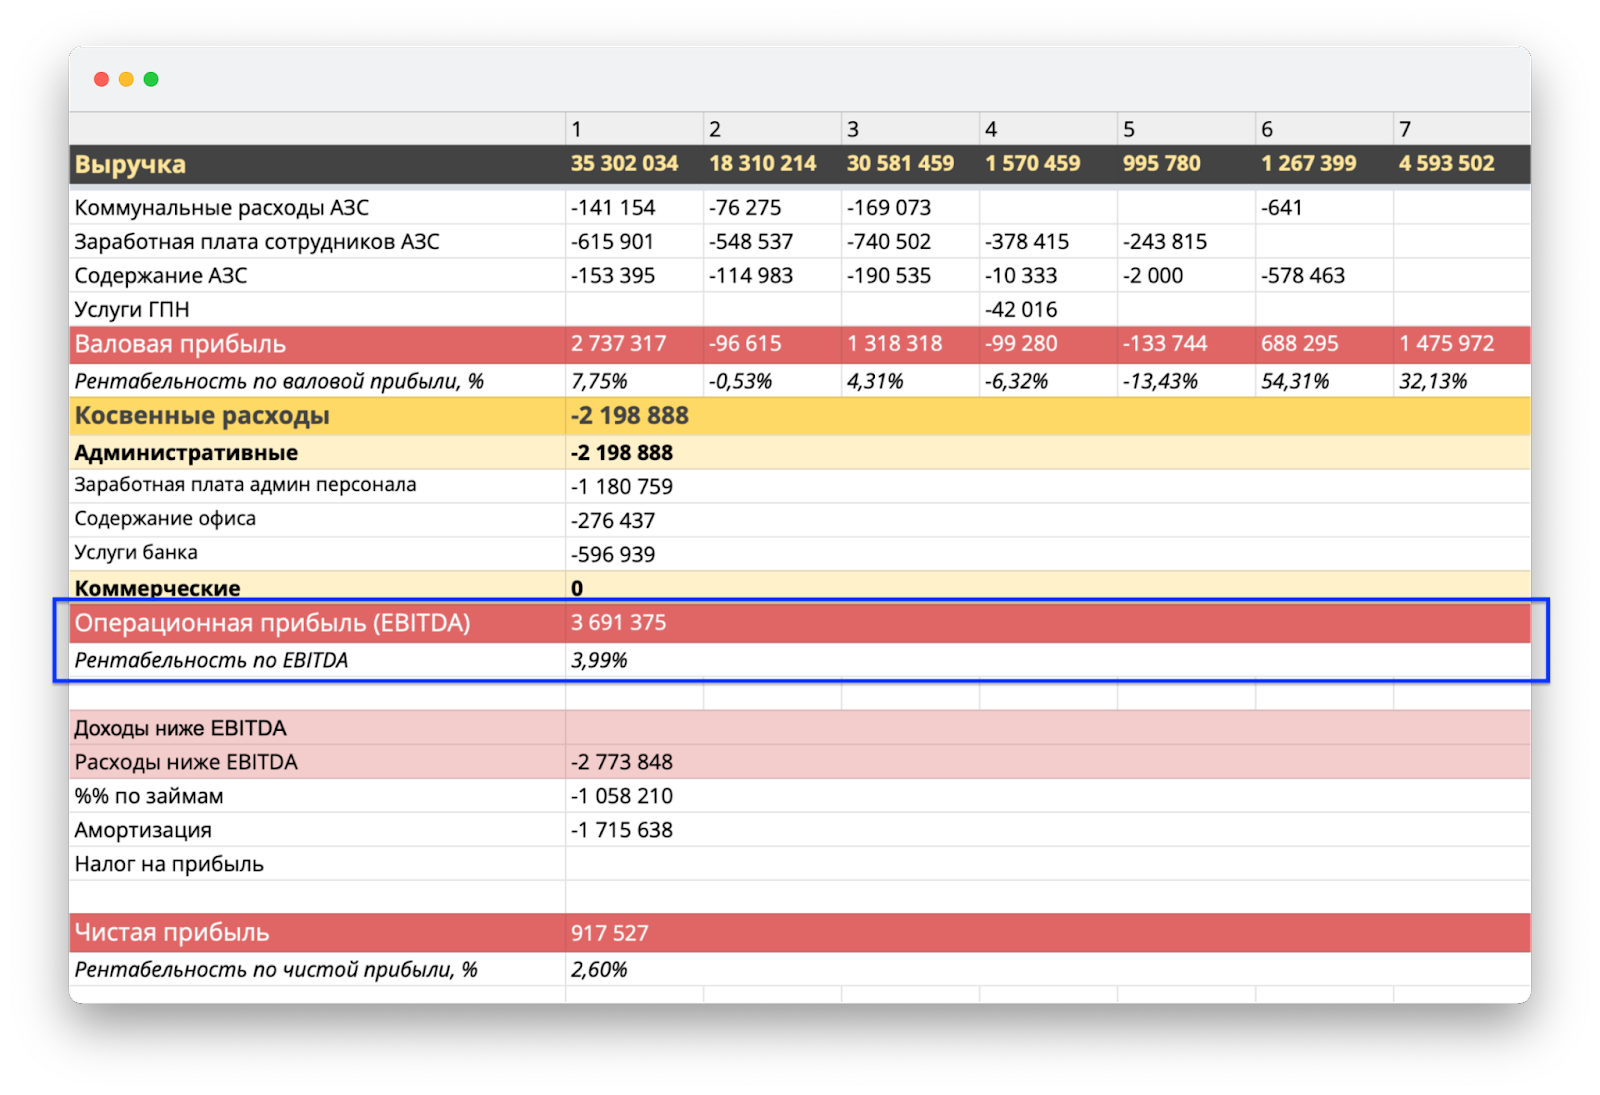Click the 54,31% gross margin cell
The height and width of the screenshot is (1095, 1600).
1295,382
